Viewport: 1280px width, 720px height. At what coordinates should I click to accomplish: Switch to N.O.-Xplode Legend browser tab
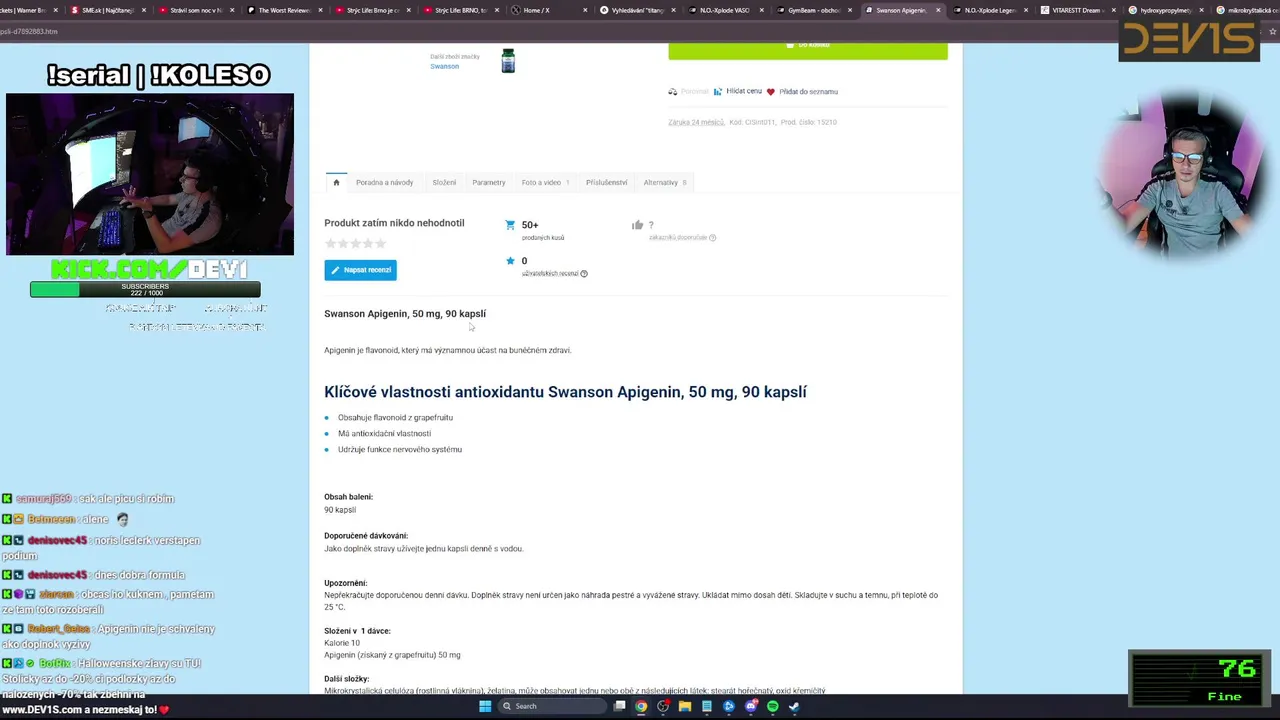(x=990, y=10)
